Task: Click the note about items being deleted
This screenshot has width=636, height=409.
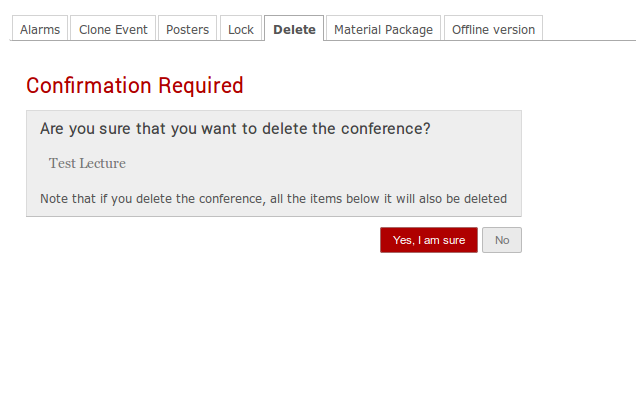Action: click(273, 199)
